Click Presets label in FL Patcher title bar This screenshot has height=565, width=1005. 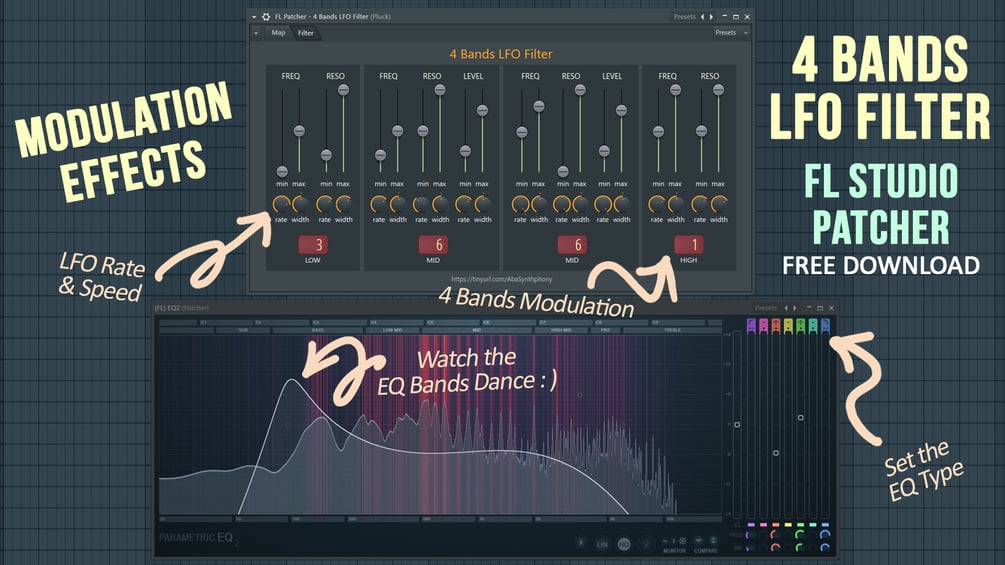tap(685, 17)
